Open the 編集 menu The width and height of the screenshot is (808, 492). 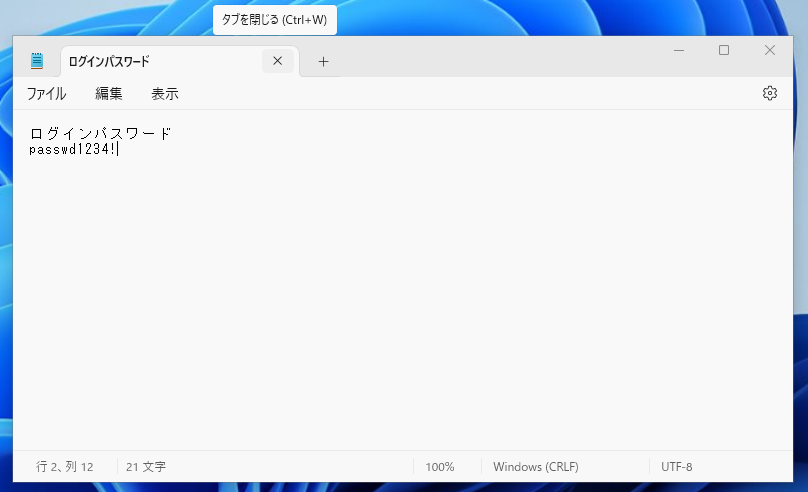pos(109,94)
